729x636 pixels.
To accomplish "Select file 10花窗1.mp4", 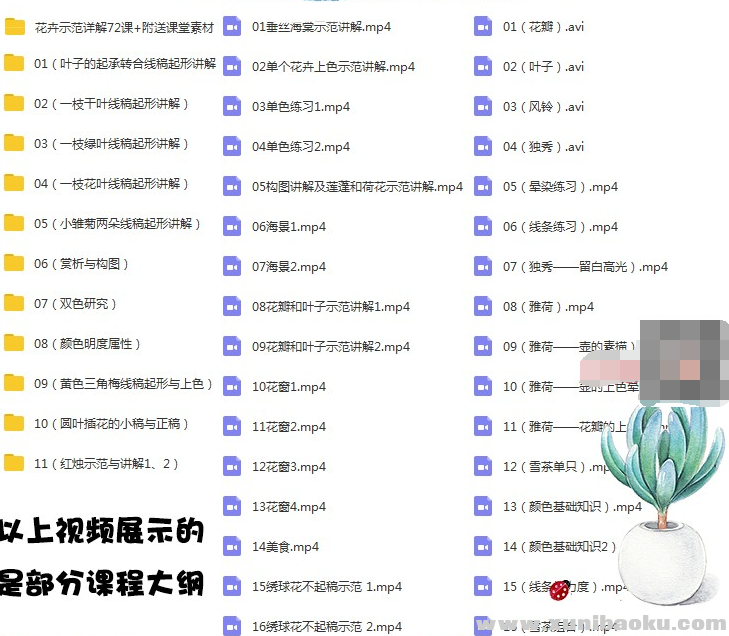I will [x=289, y=387].
